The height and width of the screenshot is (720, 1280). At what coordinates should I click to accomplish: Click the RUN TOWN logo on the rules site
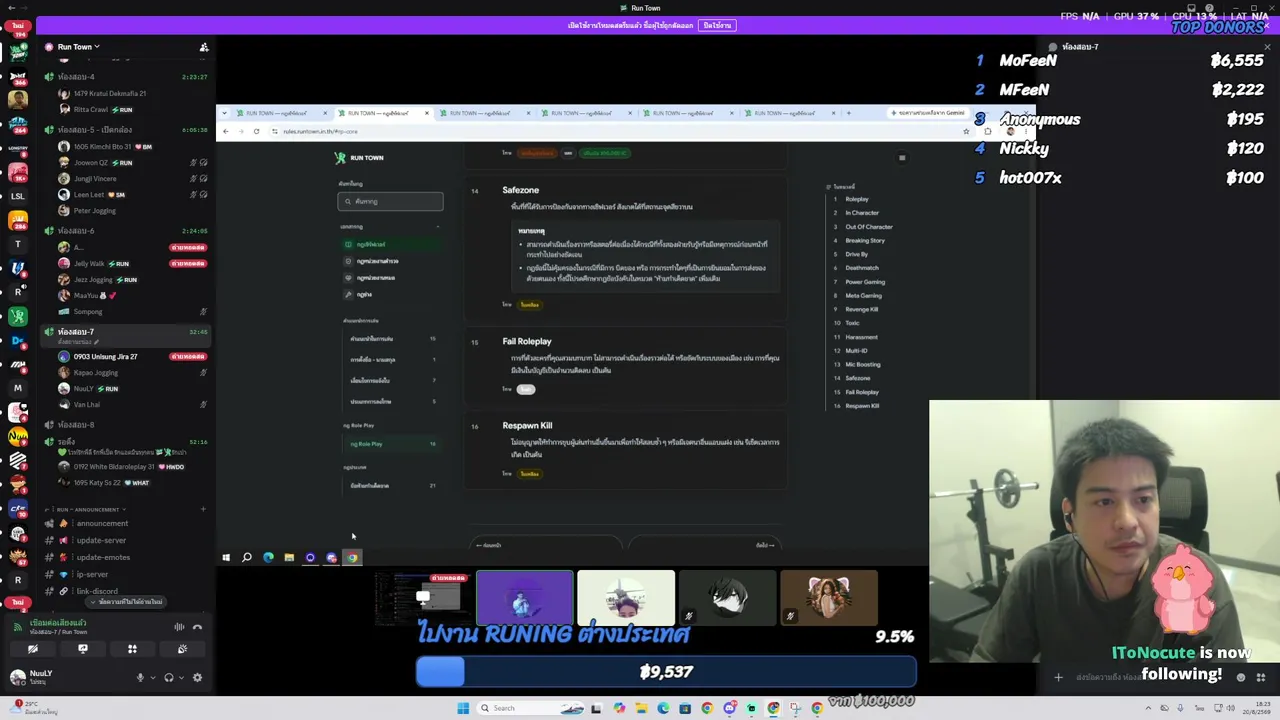(x=359, y=158)
